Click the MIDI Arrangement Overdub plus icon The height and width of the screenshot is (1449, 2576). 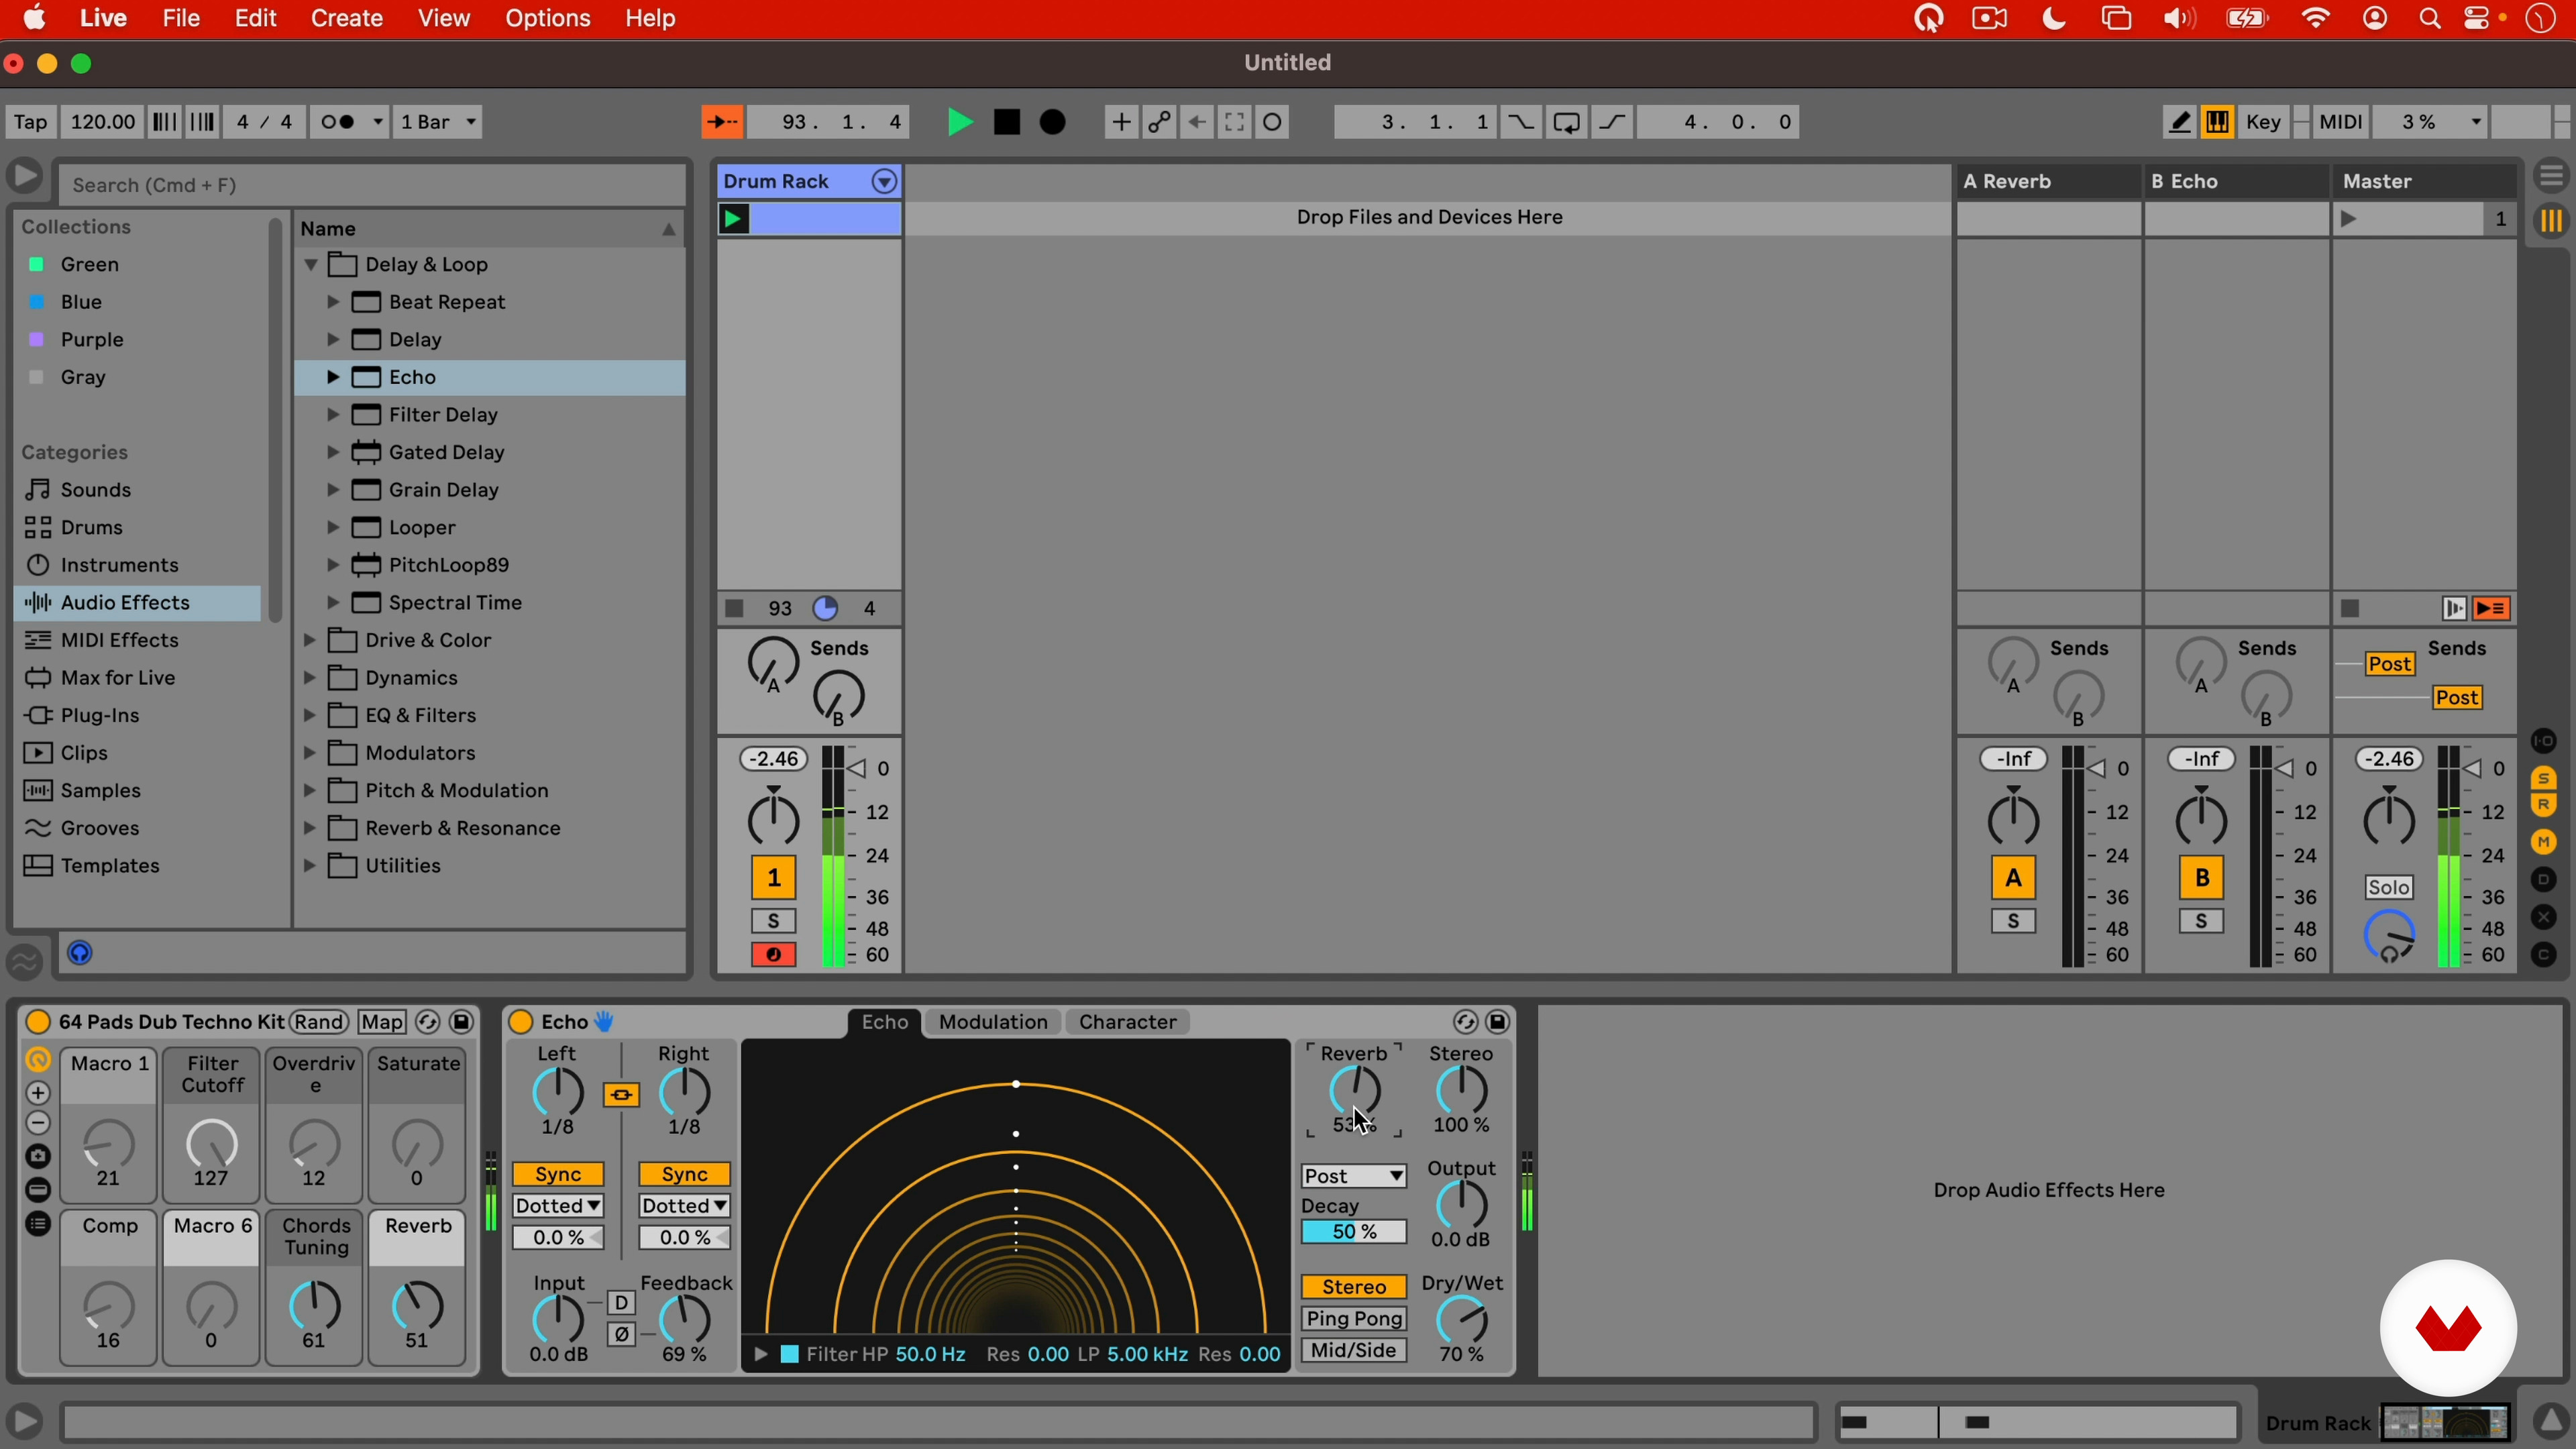coord(1121,122)
